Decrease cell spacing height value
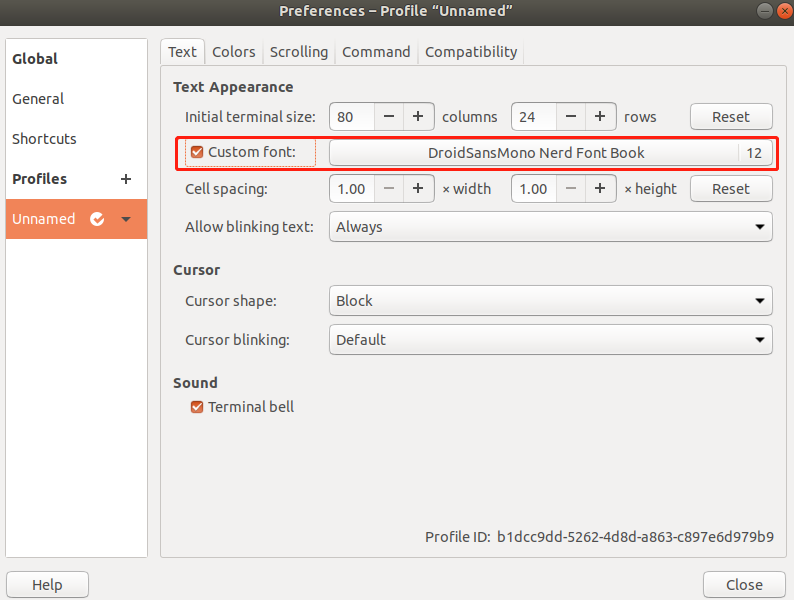 coord(571,189)
